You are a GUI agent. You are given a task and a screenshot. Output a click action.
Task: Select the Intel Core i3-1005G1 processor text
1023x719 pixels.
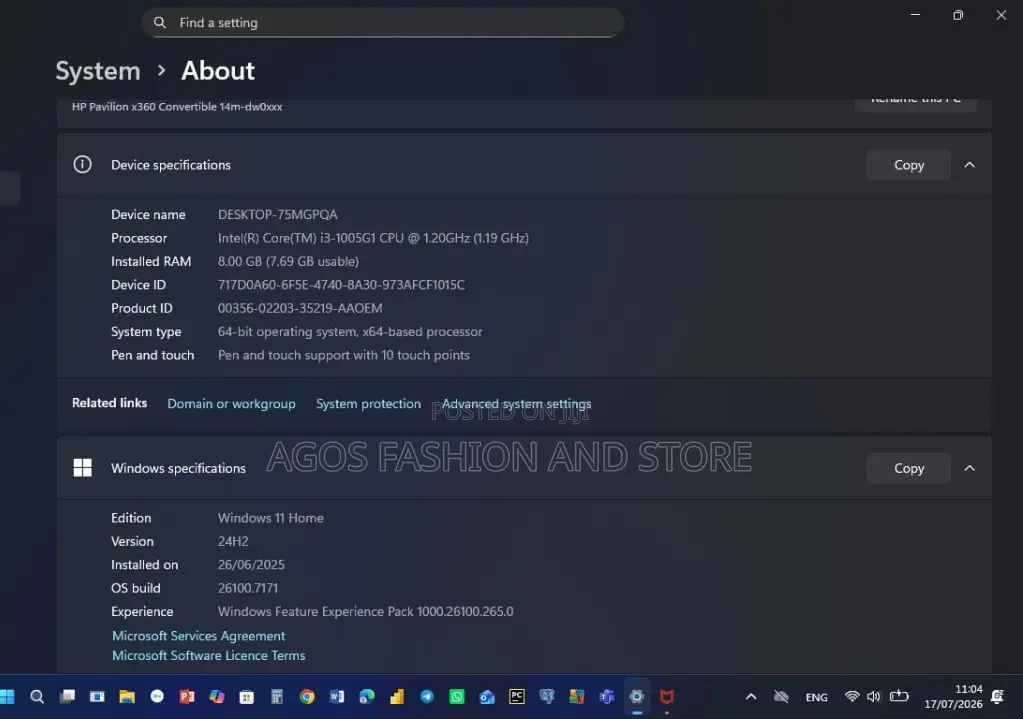coord(373,238)
